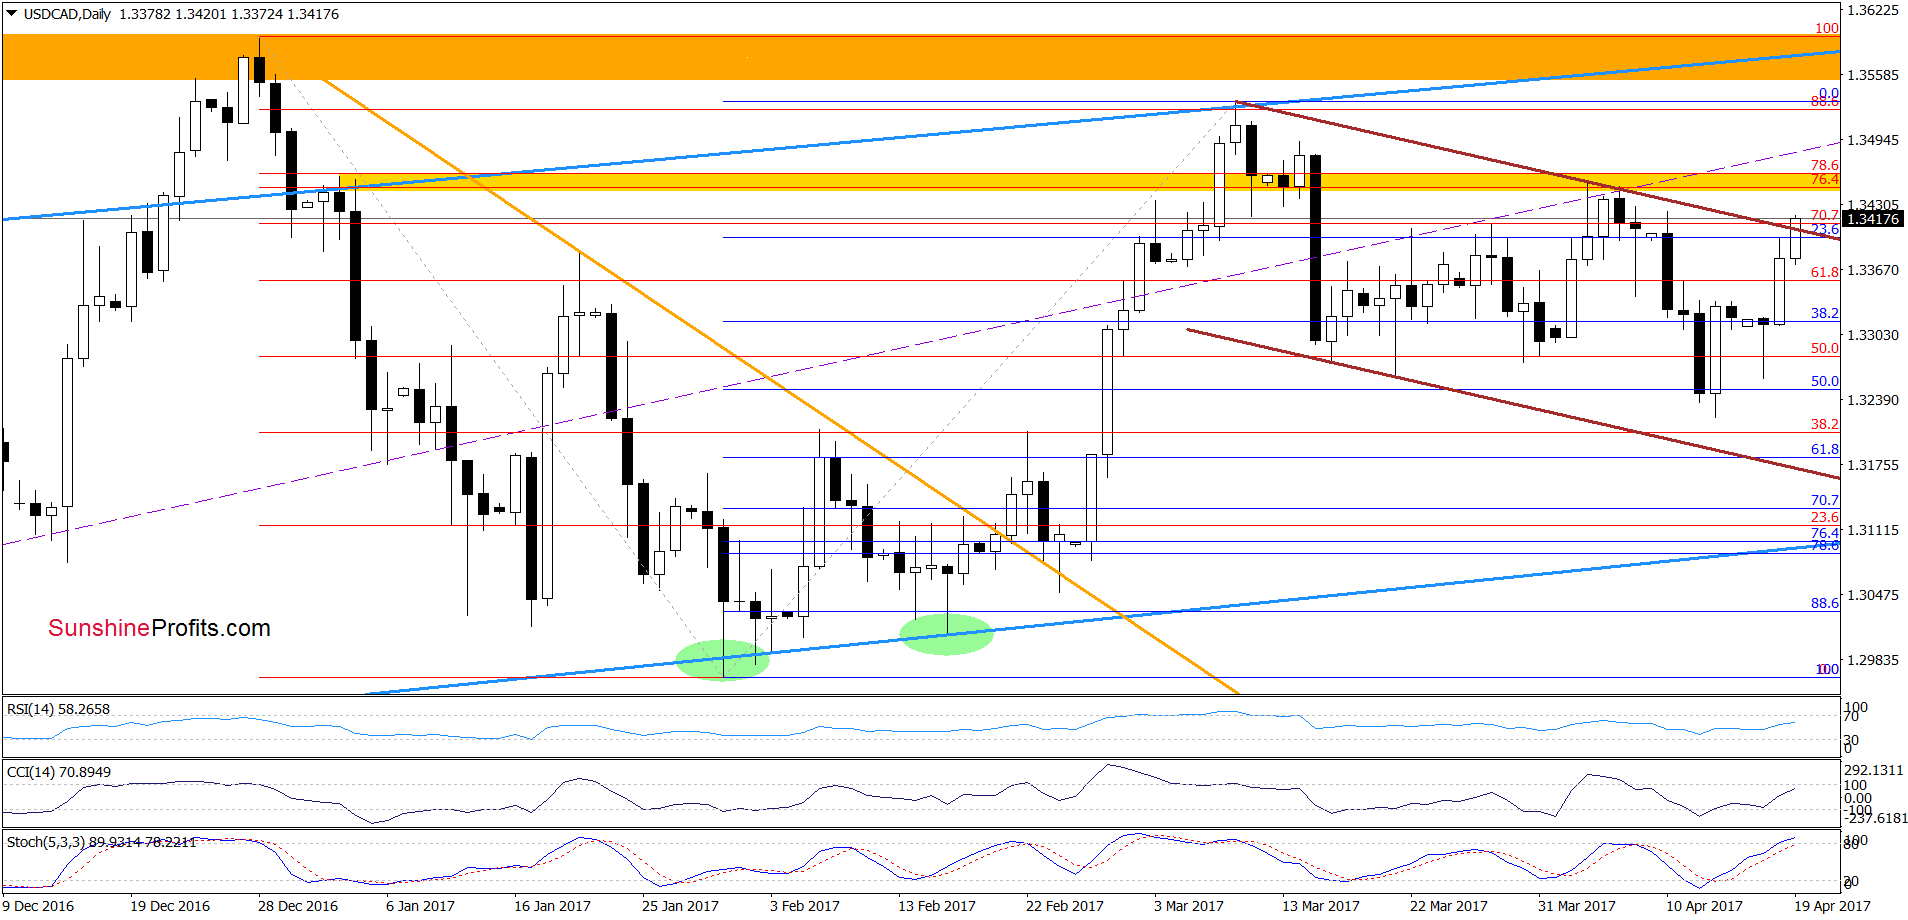Viewport: 1908px width, 920px height.
Task: Click the 3 Mar 2017 date label
Action: [1189, 906]
